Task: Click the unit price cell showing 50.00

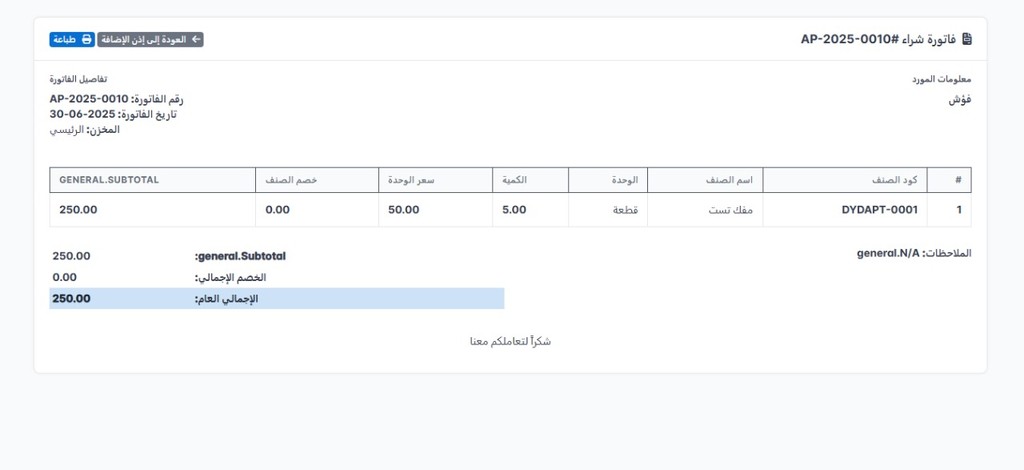Action: 404,210
